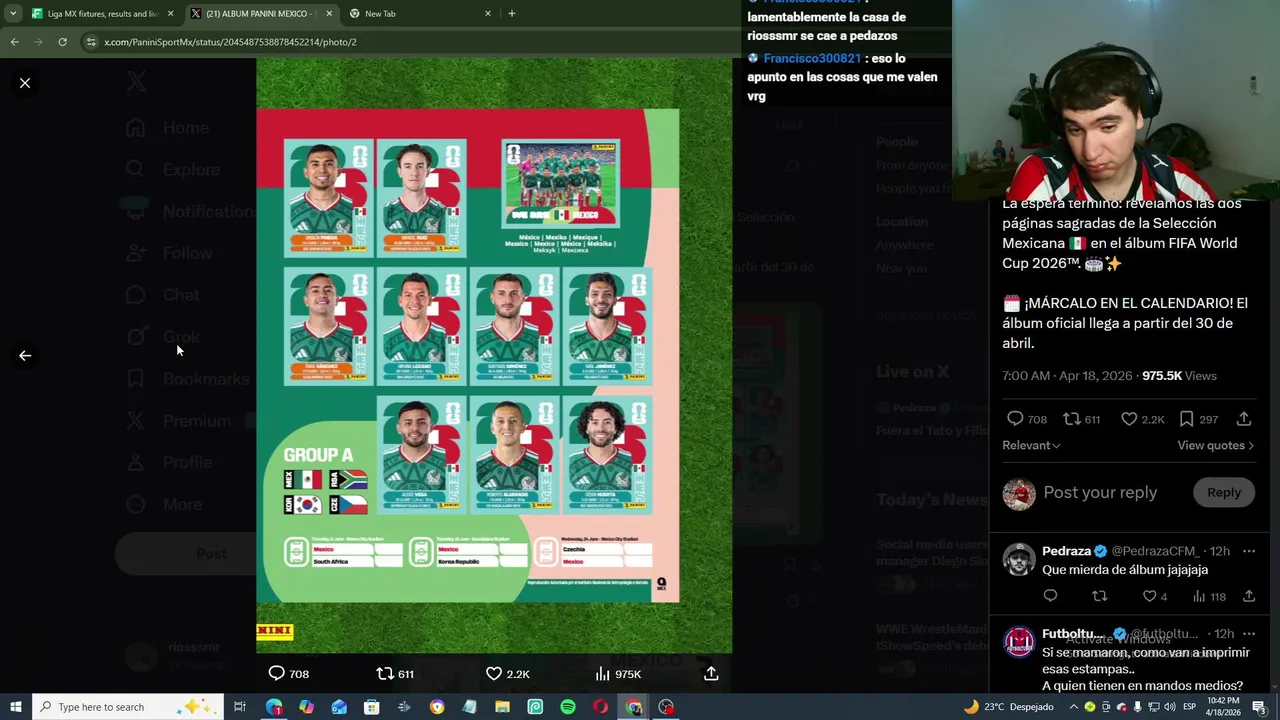Click the view count 975.5K Views
This screenshot has width=1280, height=720.
click(x=1179, y=376)
